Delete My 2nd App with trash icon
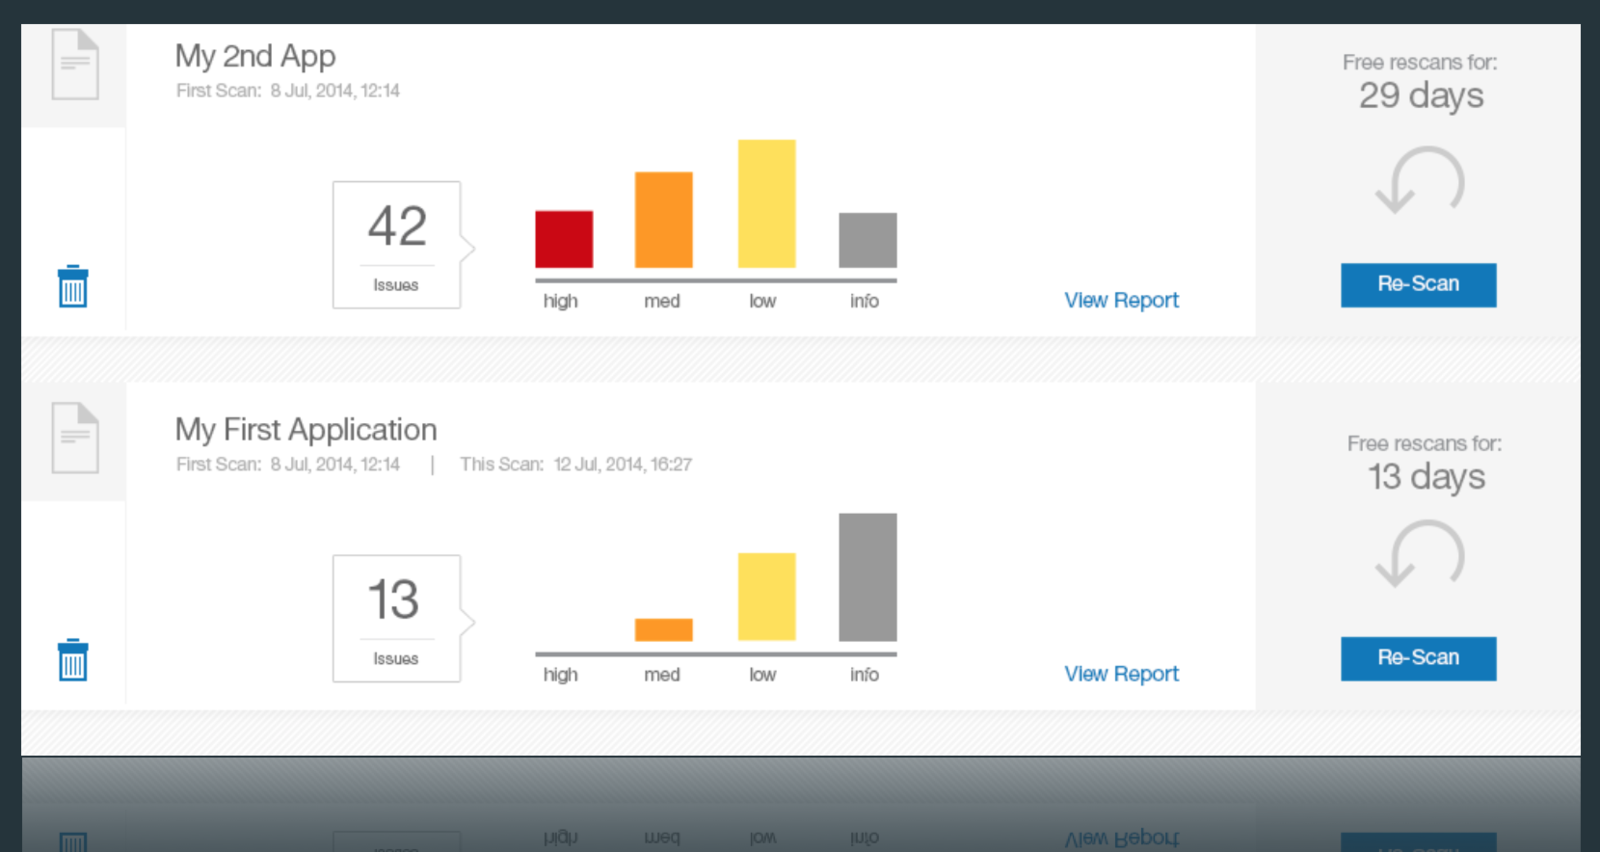1600x852 pixels. pyautogui.click(x=73, y=286)
